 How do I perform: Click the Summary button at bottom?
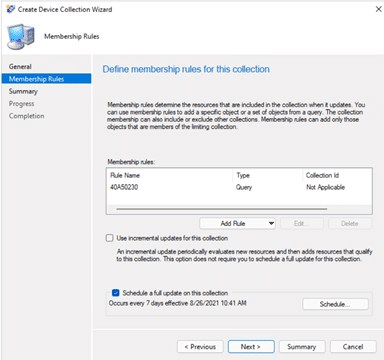coord(302,347)
